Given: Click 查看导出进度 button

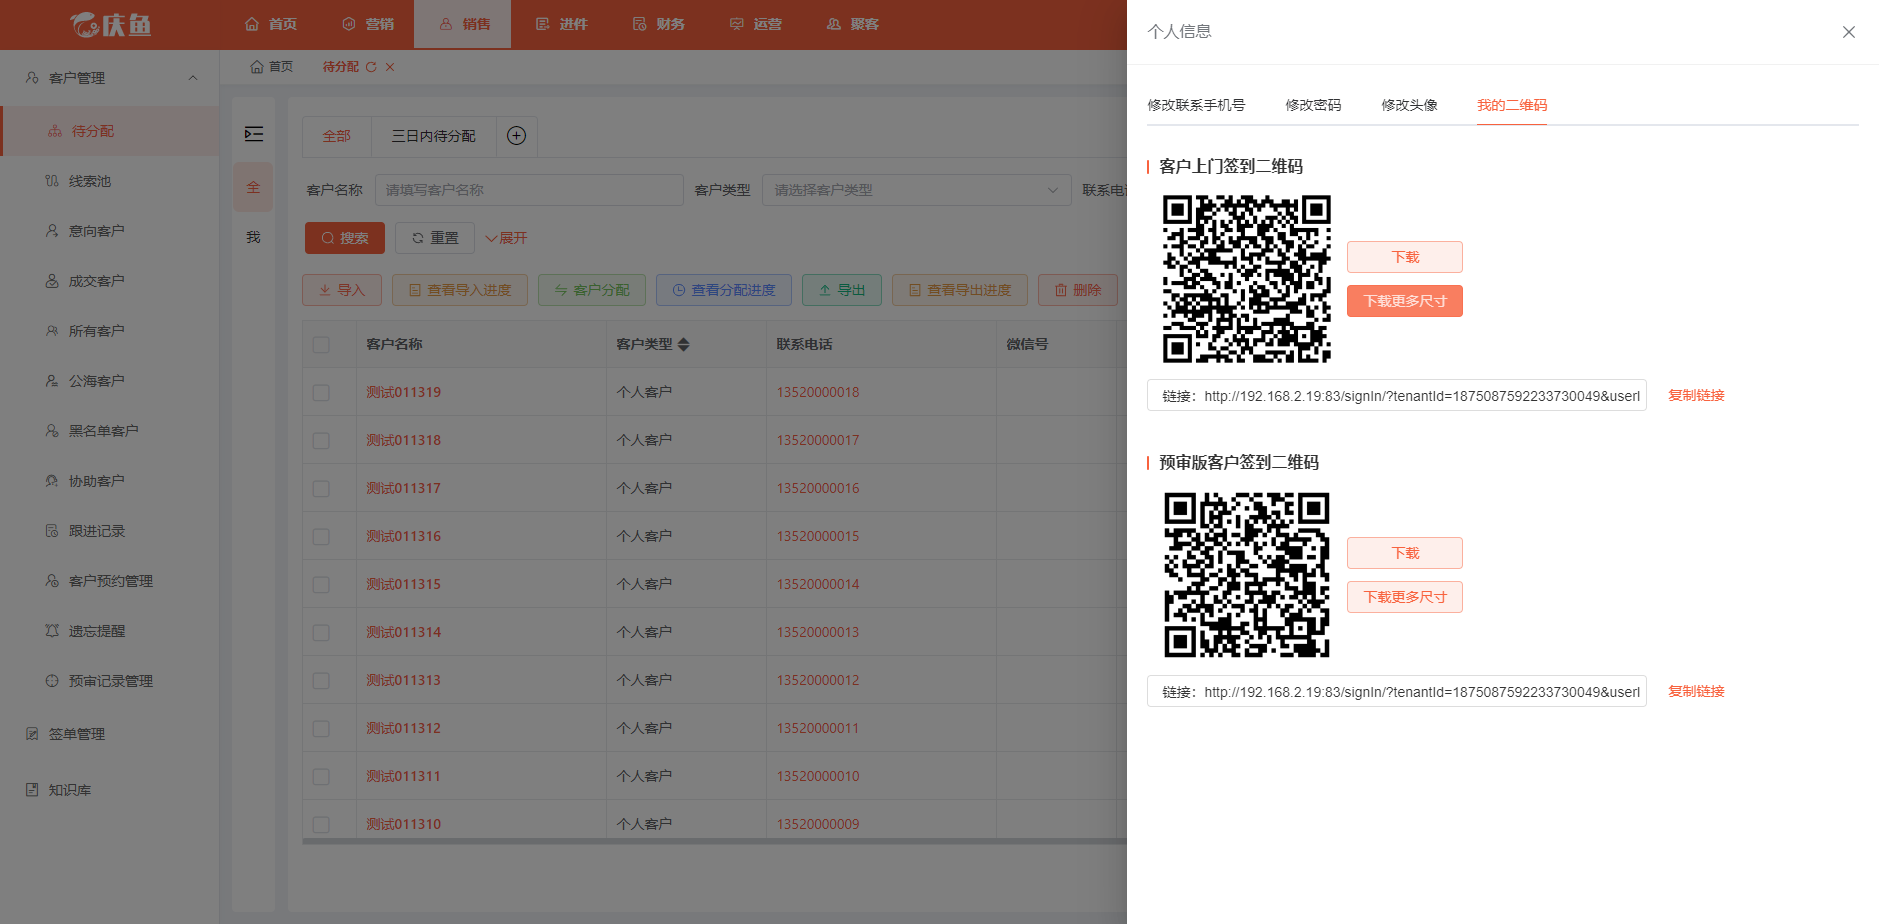Looking at the screenshot, I should point(960,290).
